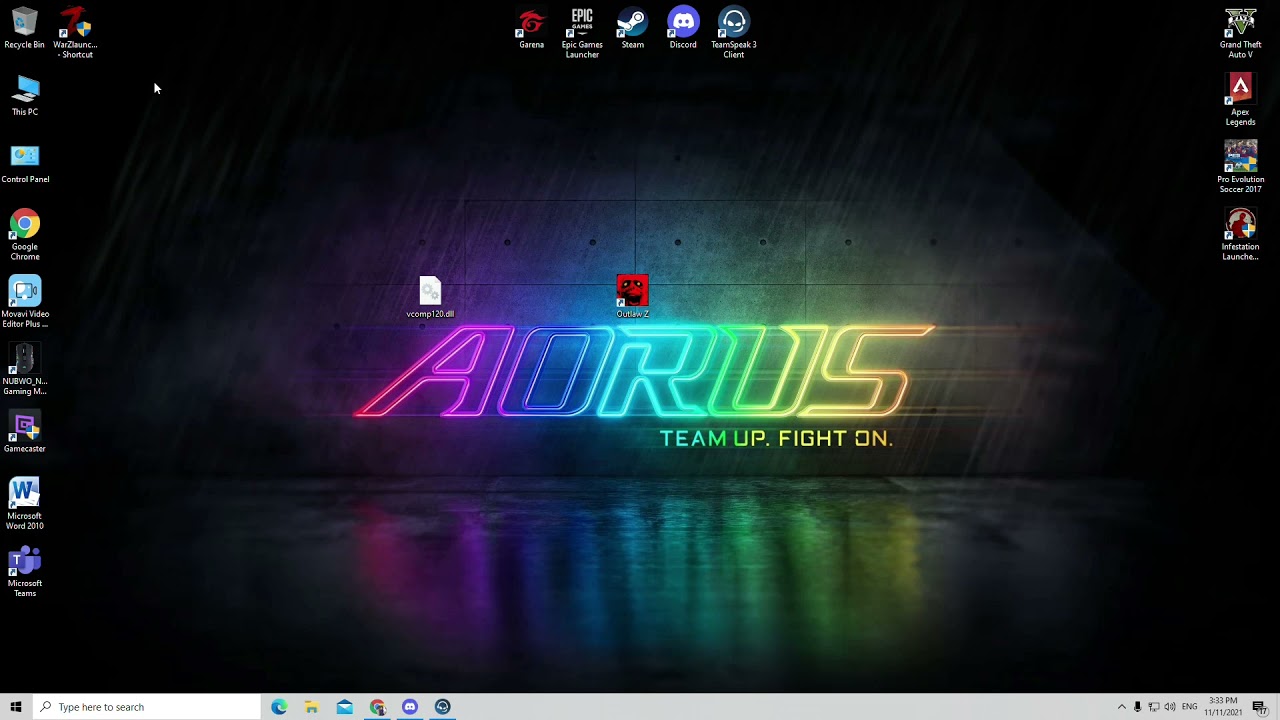
Task: Select Microsoft Word 2010 desktop icon
Action: point(25,504)
